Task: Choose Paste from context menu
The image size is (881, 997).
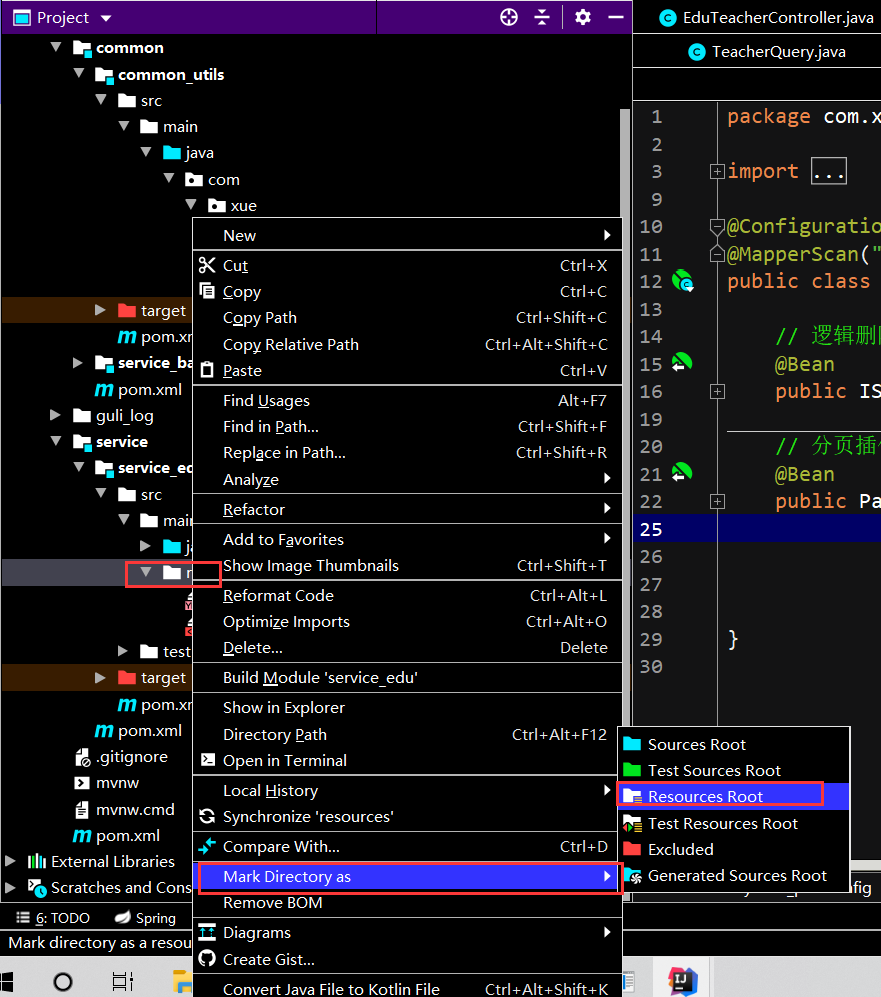Action: [407, 371]
